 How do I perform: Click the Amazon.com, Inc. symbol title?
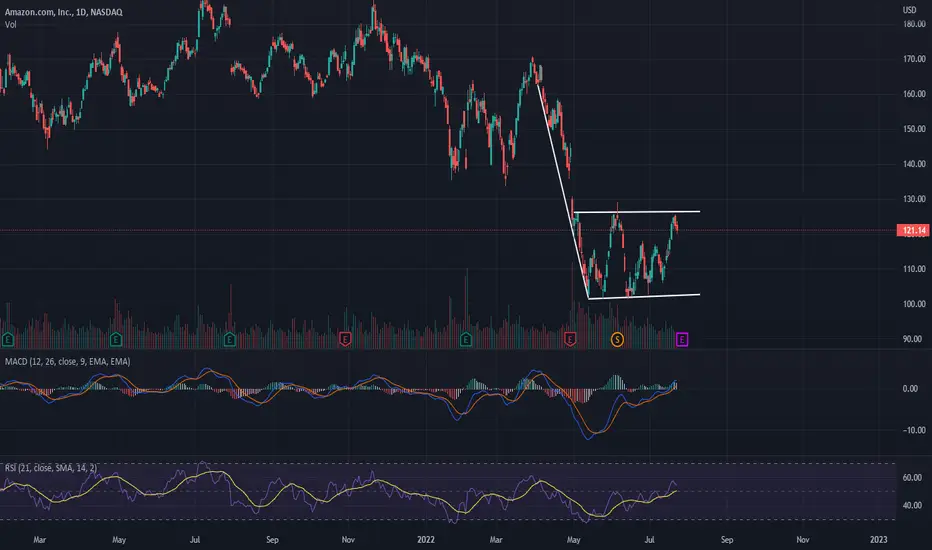coord(64,12)
